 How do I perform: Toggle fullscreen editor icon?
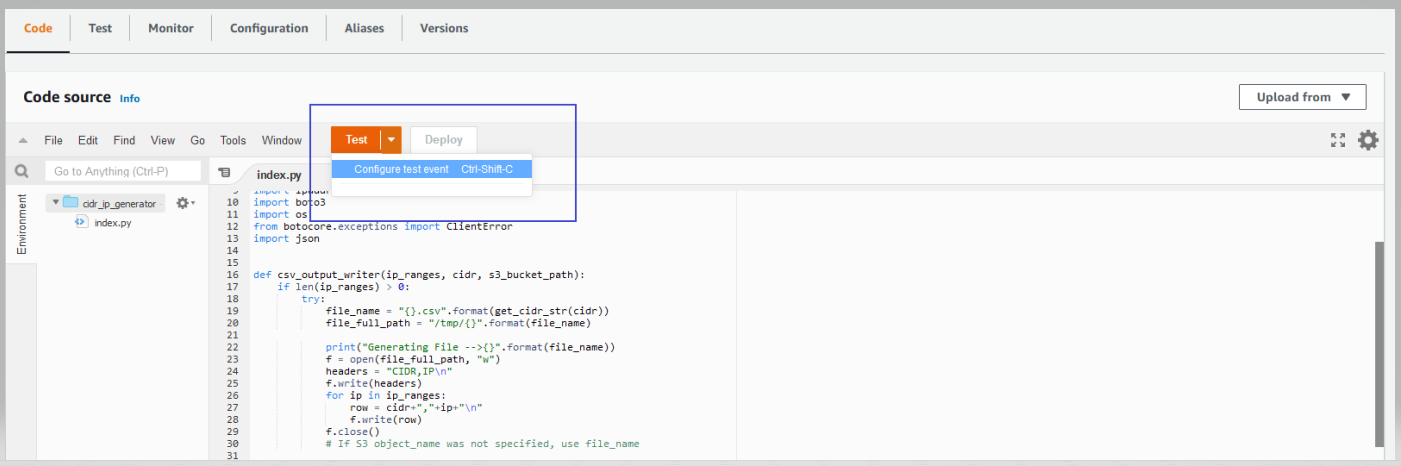(x=1338, y=140)
